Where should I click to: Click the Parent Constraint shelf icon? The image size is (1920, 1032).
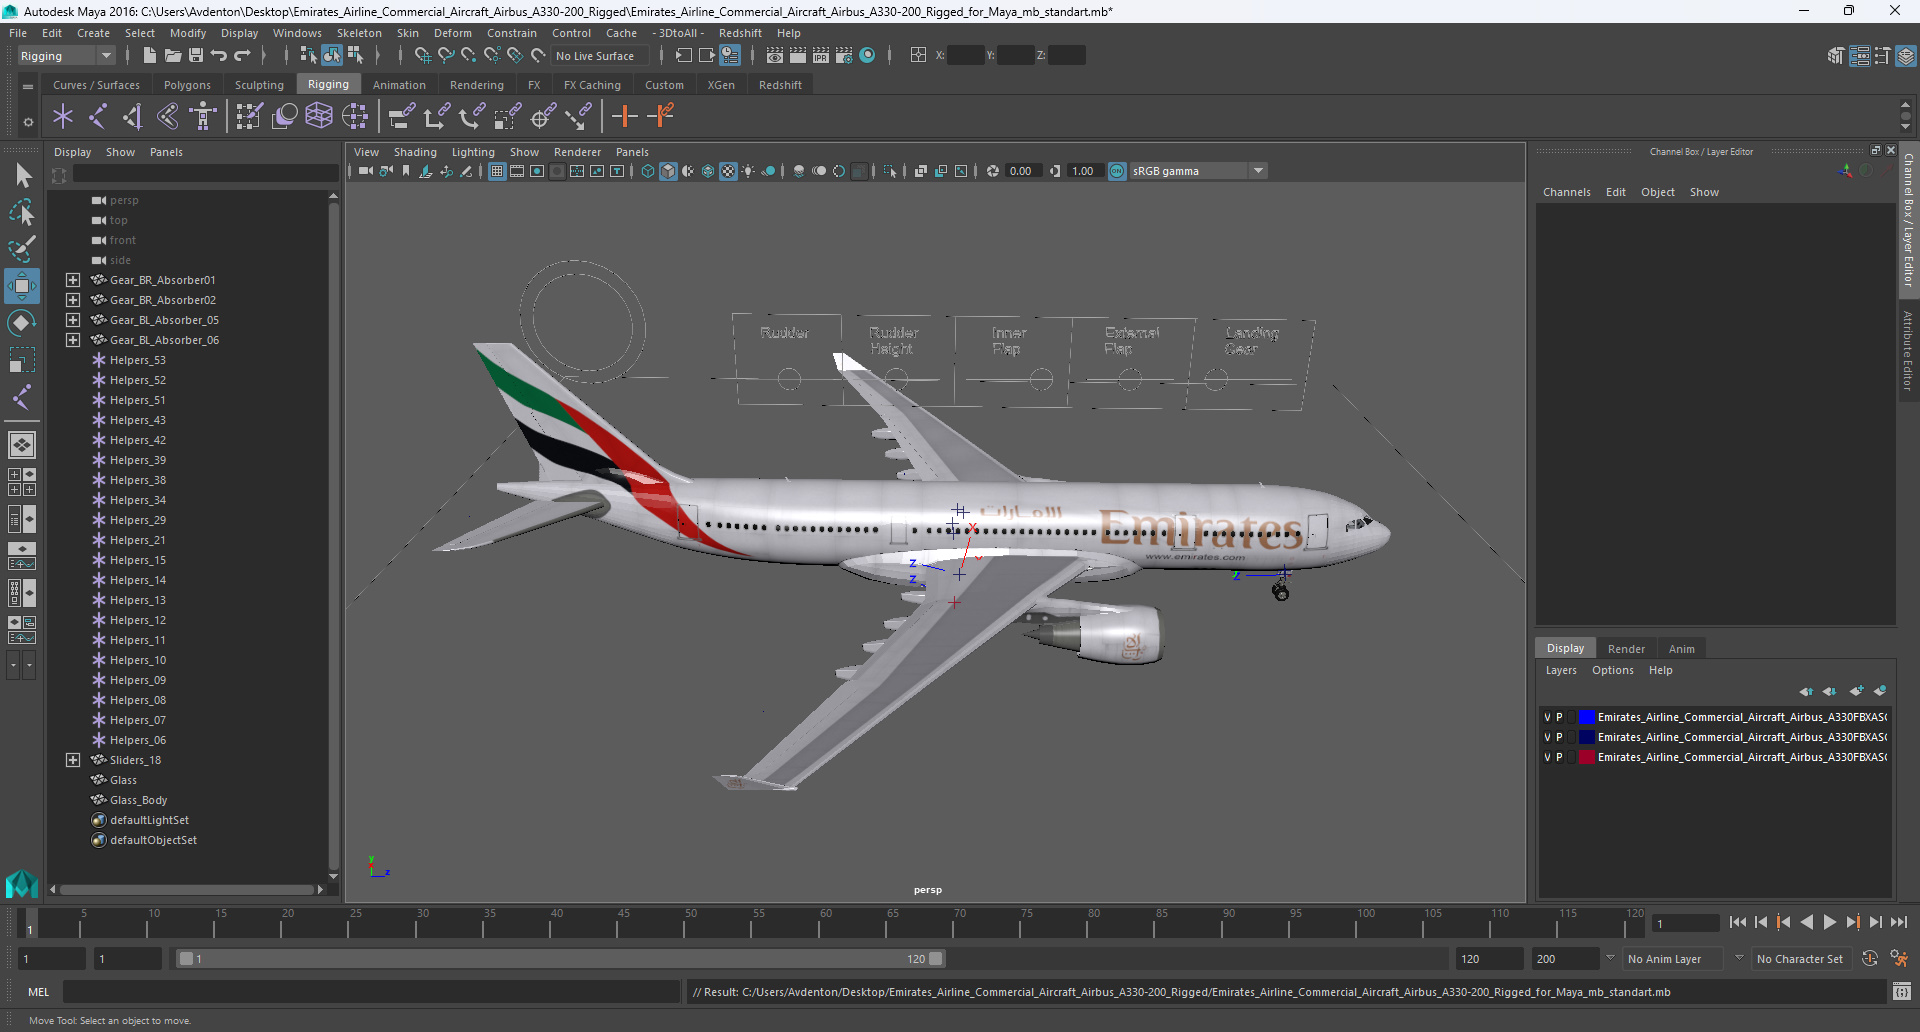(x=401, y=117)
